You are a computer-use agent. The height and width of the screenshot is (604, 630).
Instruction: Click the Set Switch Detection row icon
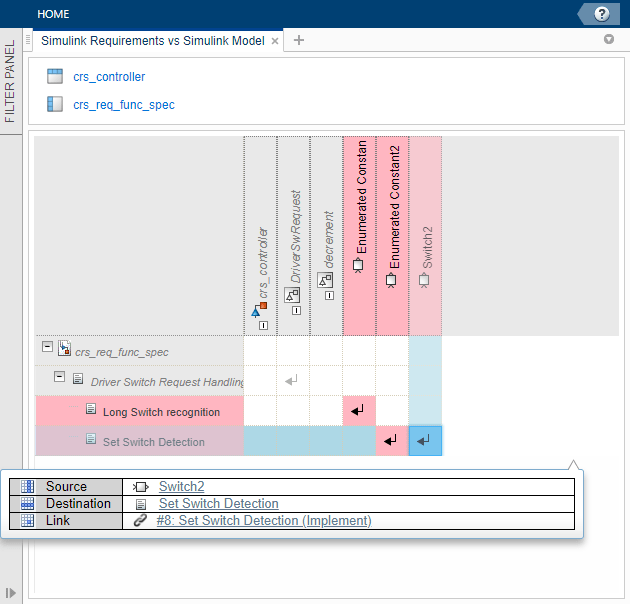[x=91, y=439]
